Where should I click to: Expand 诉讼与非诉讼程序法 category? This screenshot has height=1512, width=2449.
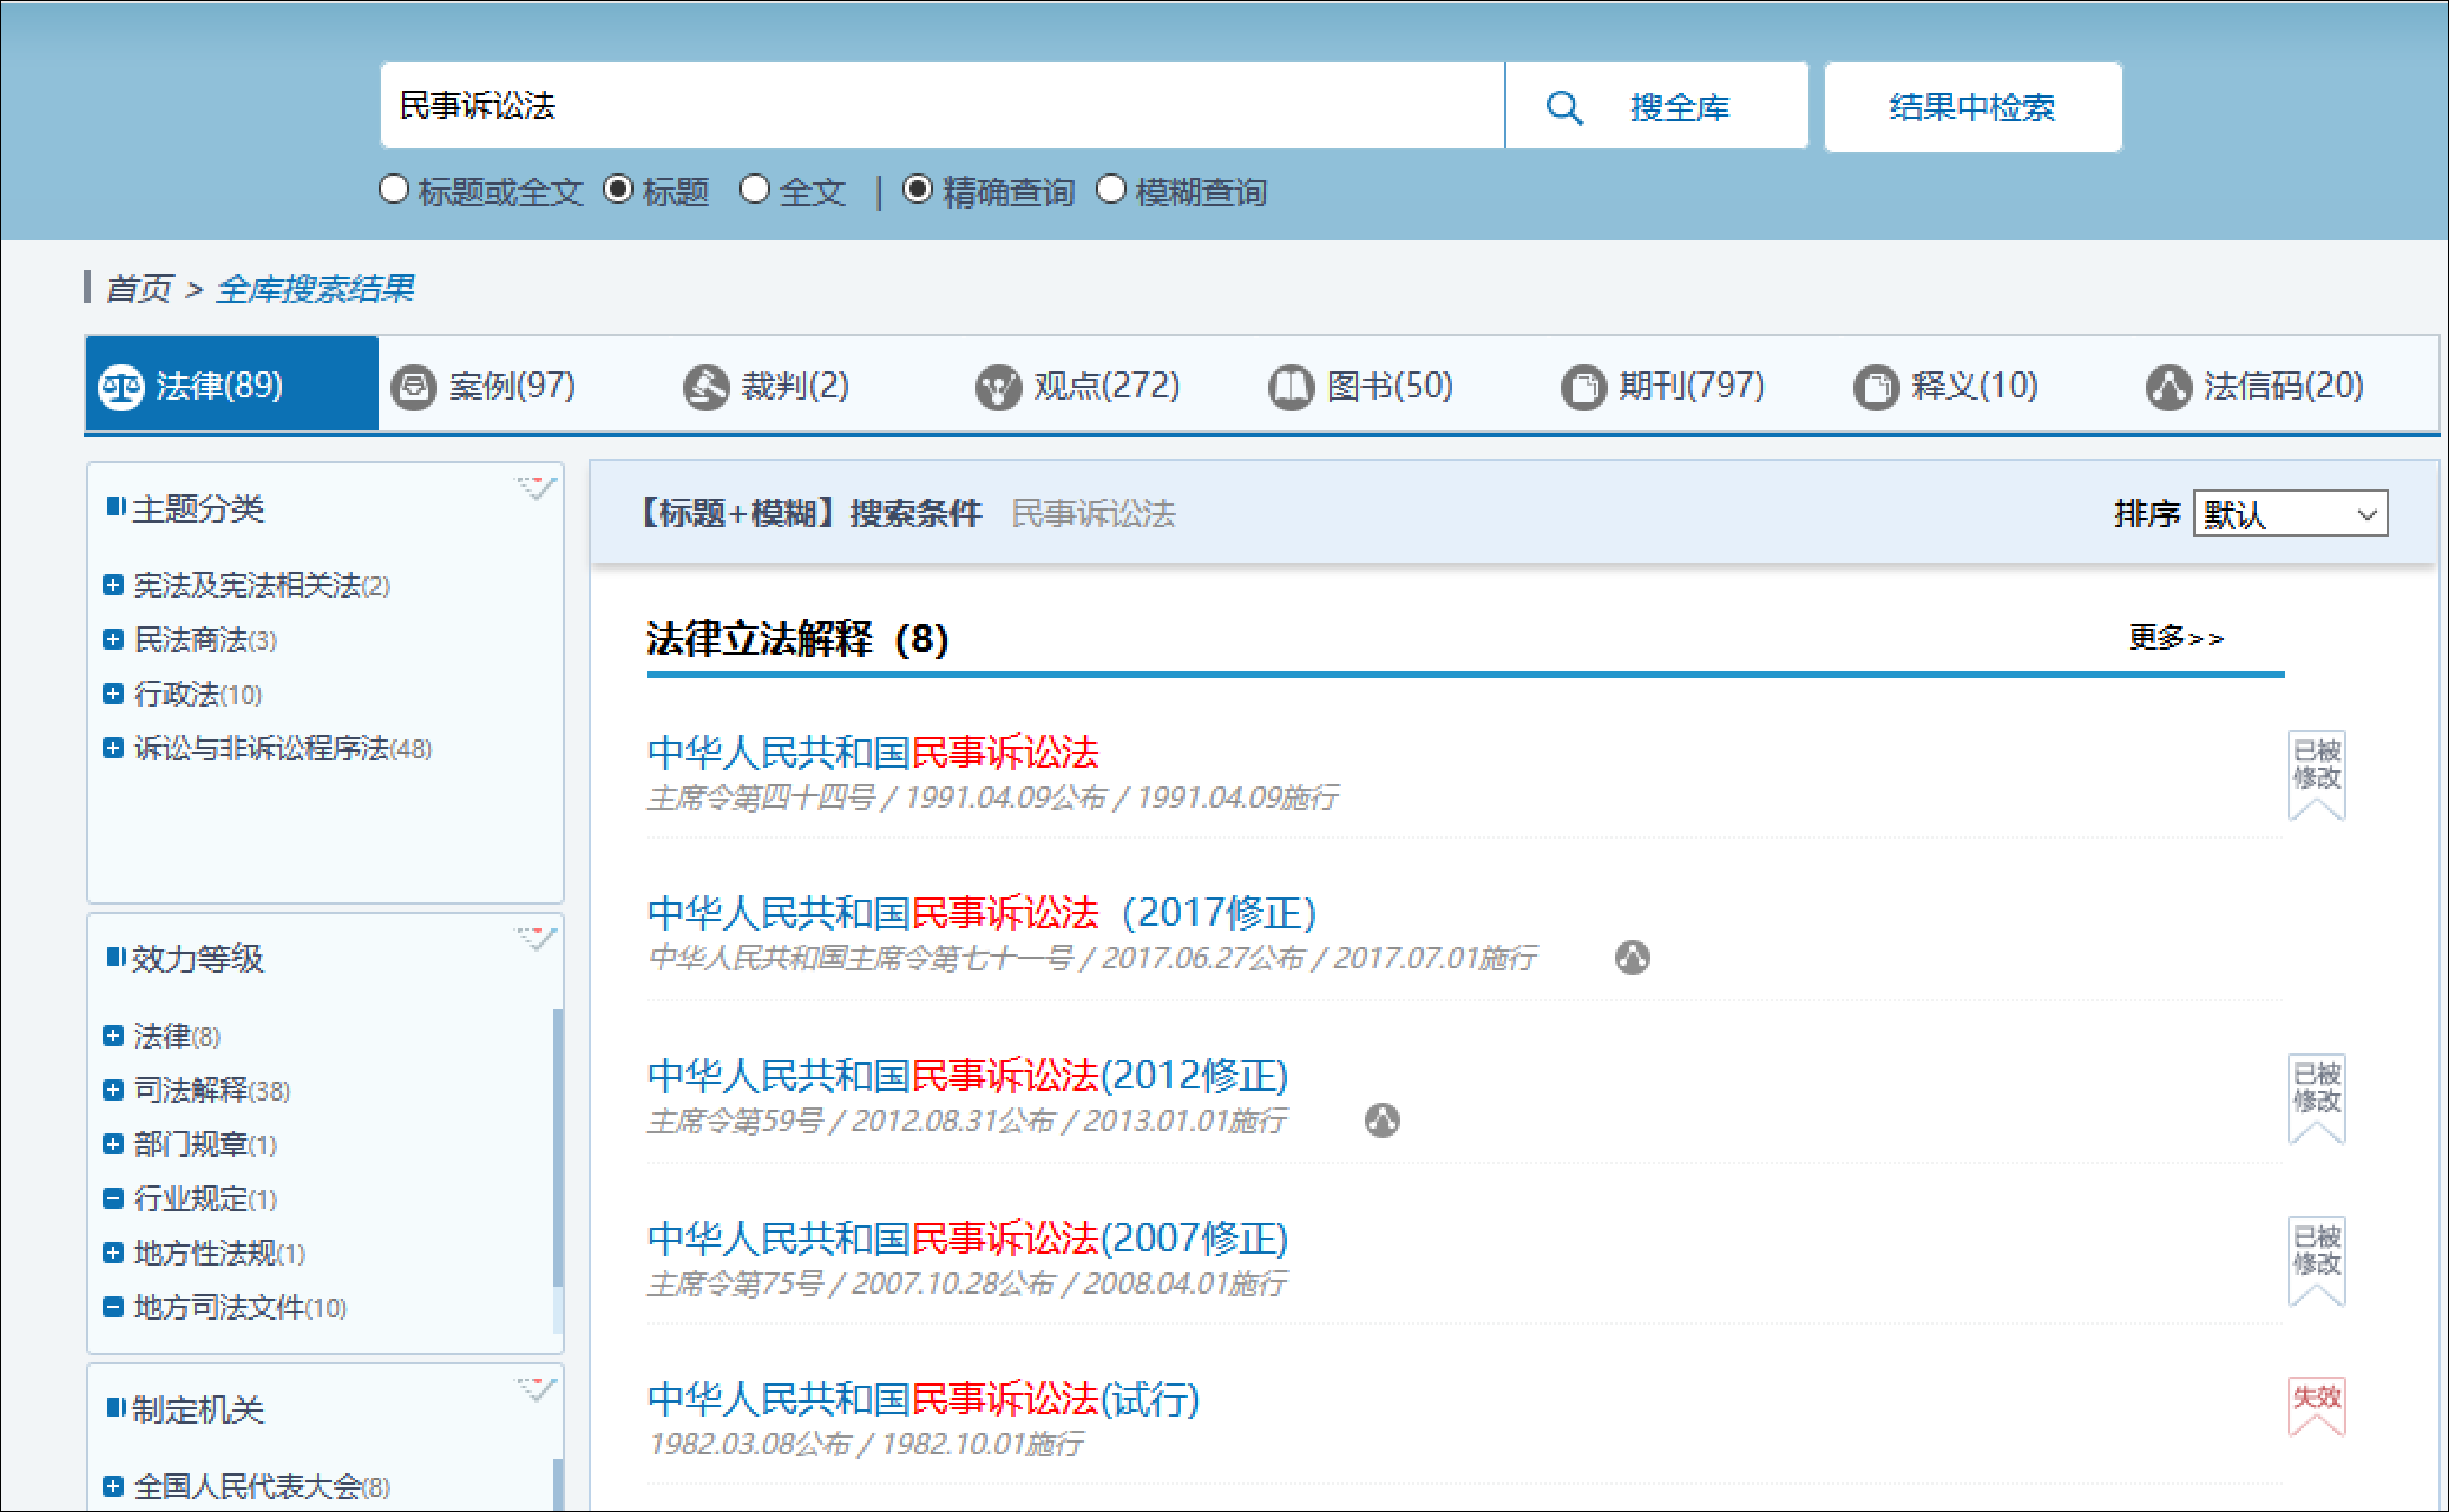coord(113,748)
